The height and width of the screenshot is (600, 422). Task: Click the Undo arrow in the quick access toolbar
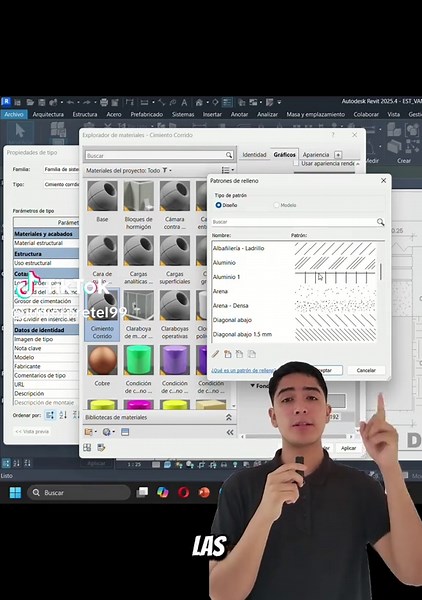[x=70, y=103]
